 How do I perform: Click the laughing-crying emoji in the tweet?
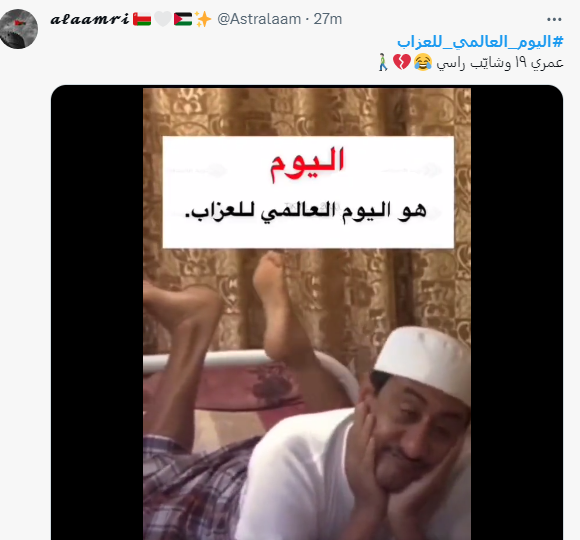(423, 62)
